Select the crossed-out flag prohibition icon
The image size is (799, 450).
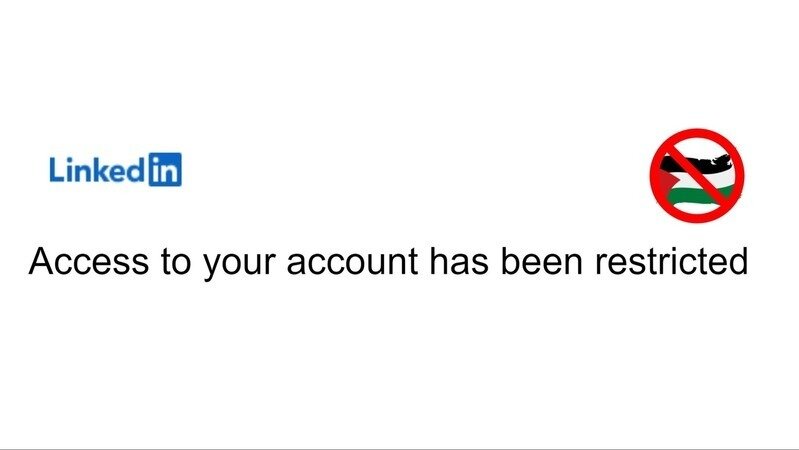tap(697, 175)
